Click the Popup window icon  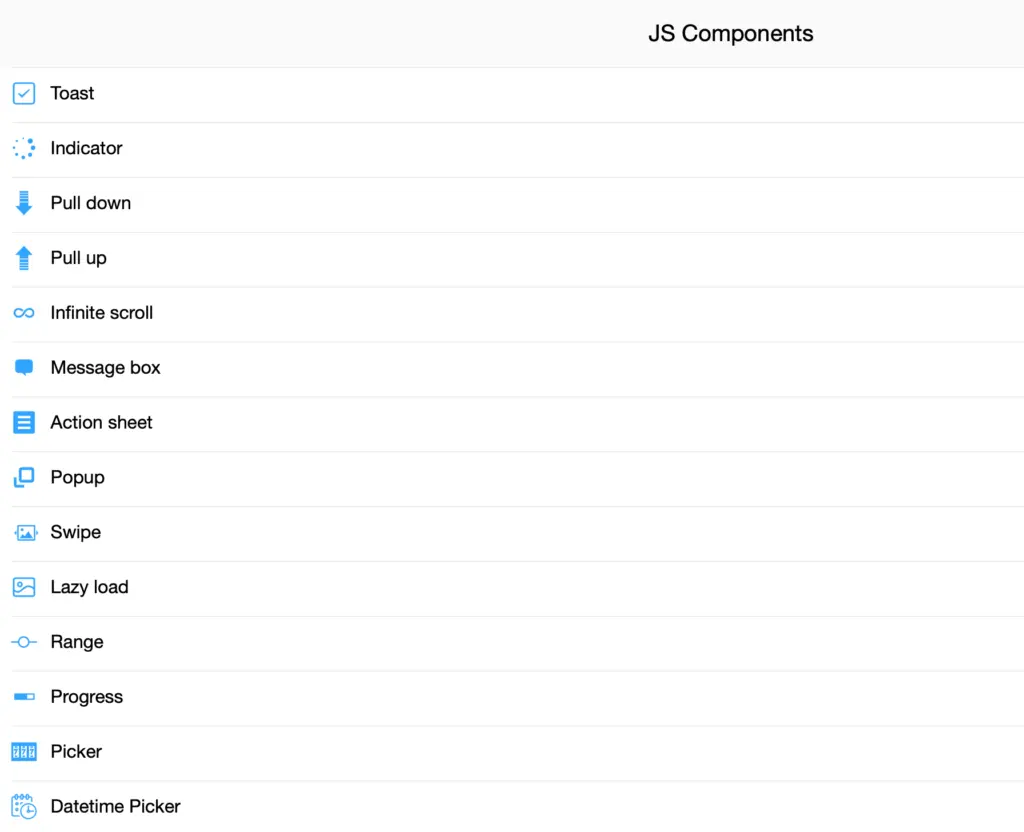tap(24, 477)
